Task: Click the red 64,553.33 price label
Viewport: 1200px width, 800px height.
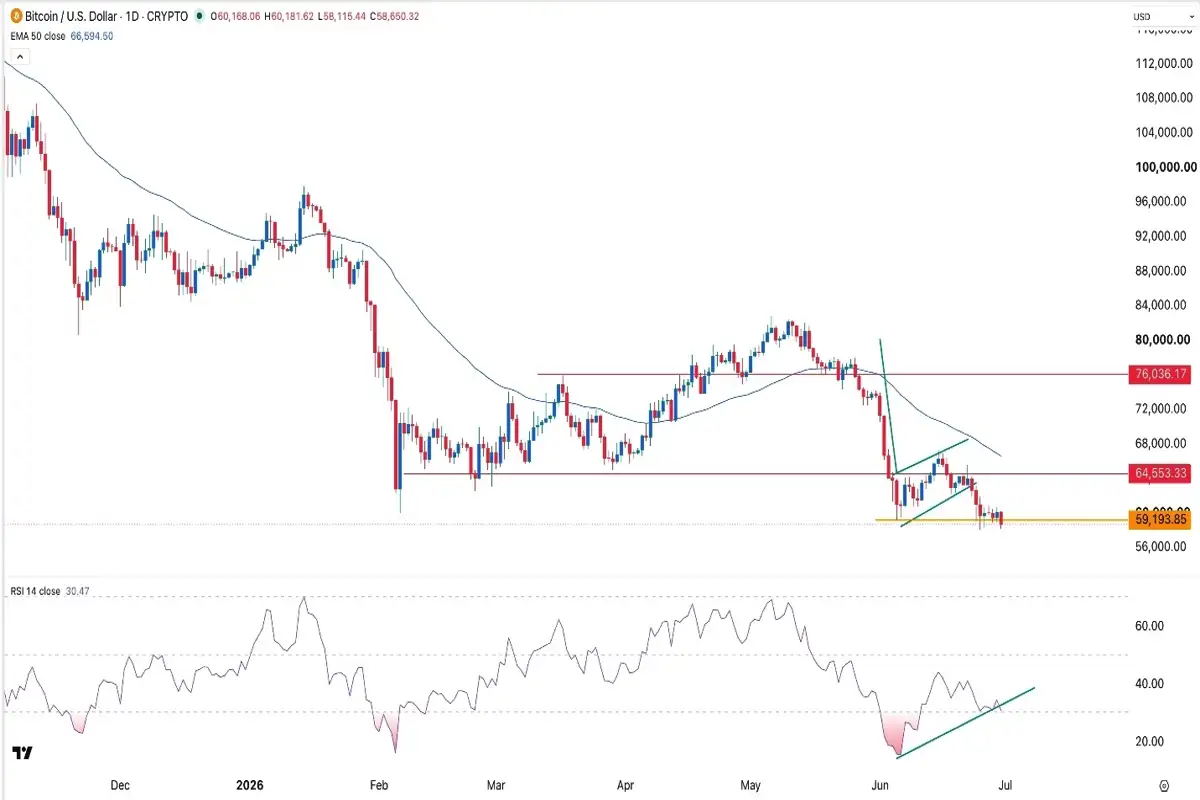Action: pyautogui.click(x=1161, y=473)
